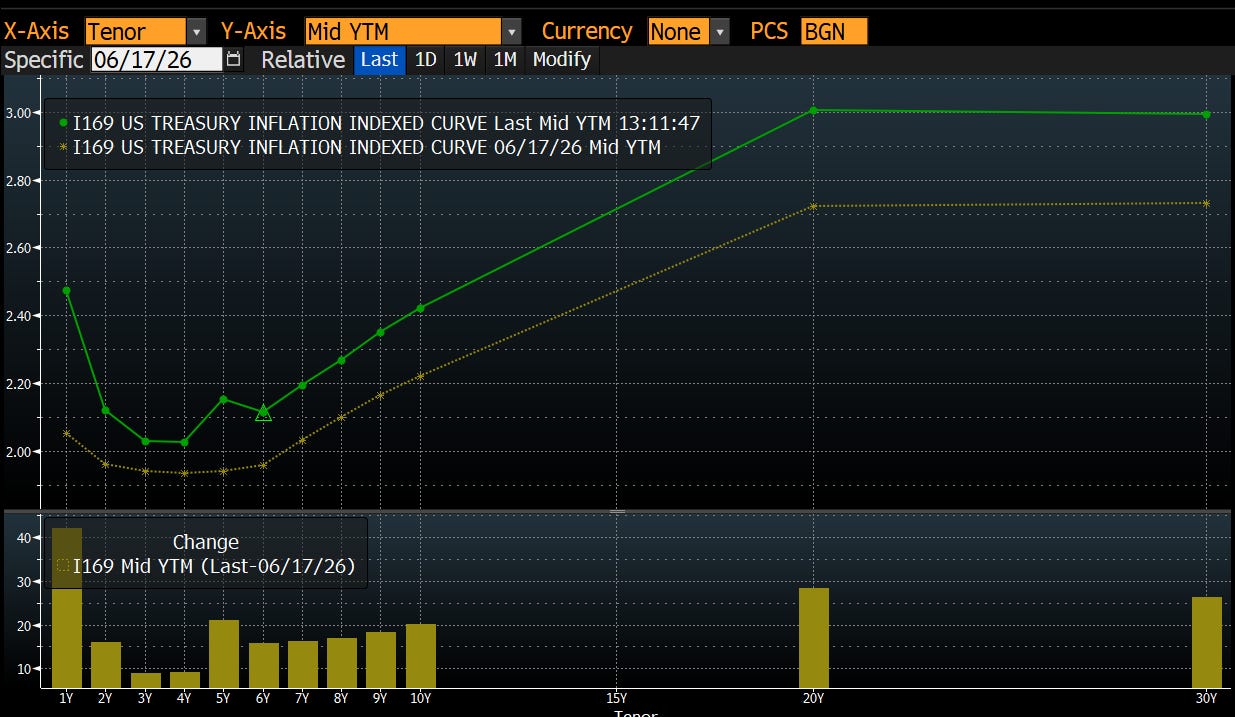The image size is (1235, 717).
Task: Select the green 20Y data point on curve
Action: [x=813, y=110]
